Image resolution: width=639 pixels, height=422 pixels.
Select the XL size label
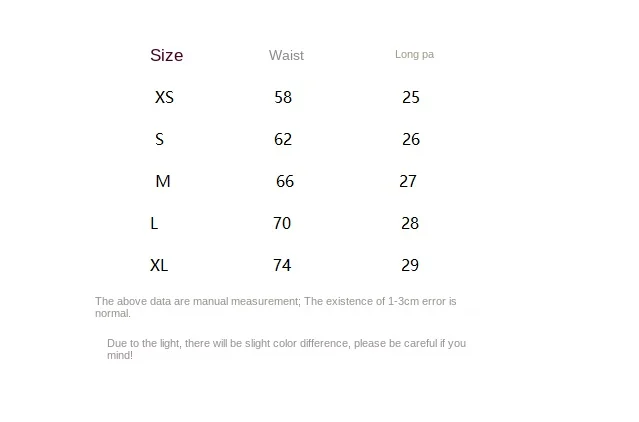(x=158, y=265)
